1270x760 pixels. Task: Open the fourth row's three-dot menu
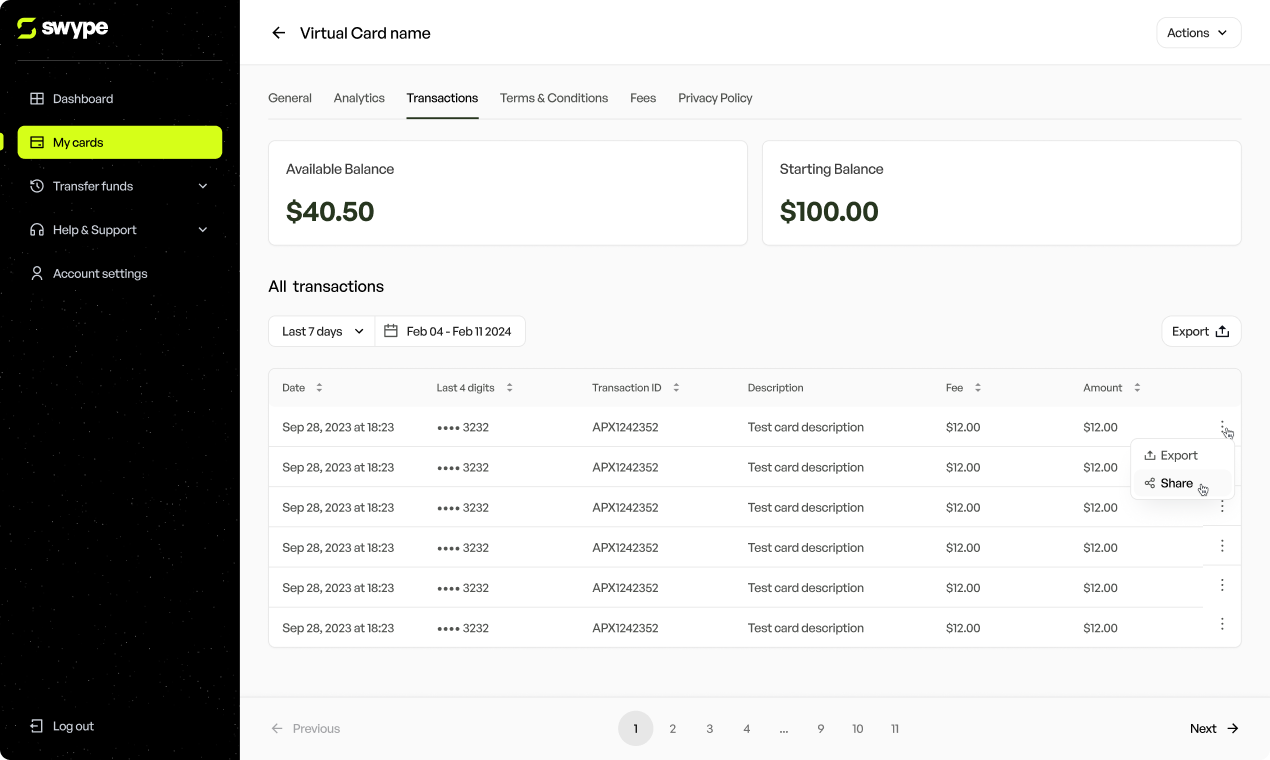click(1222, 546)
